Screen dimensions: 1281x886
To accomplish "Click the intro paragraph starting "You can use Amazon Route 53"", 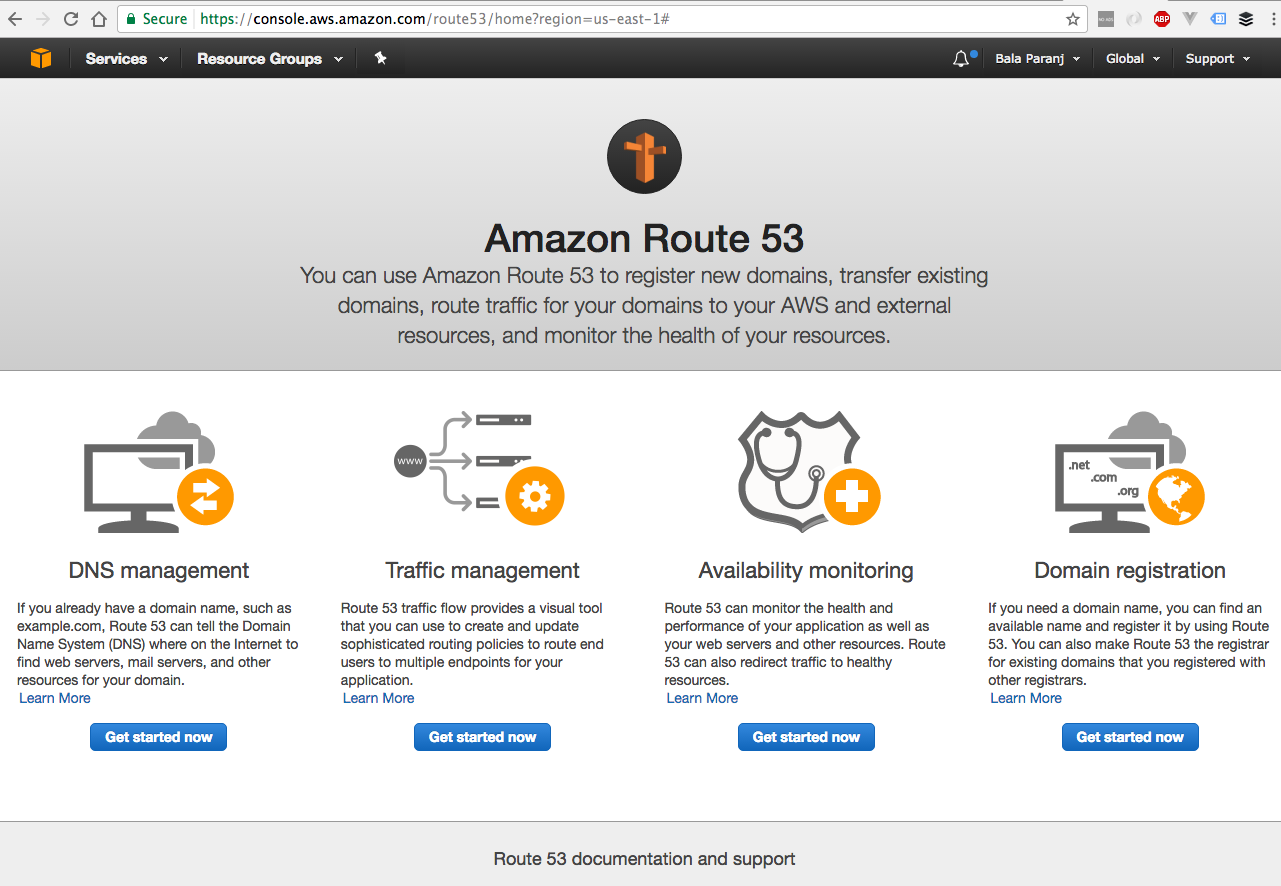I will click(x=644, y=305).
